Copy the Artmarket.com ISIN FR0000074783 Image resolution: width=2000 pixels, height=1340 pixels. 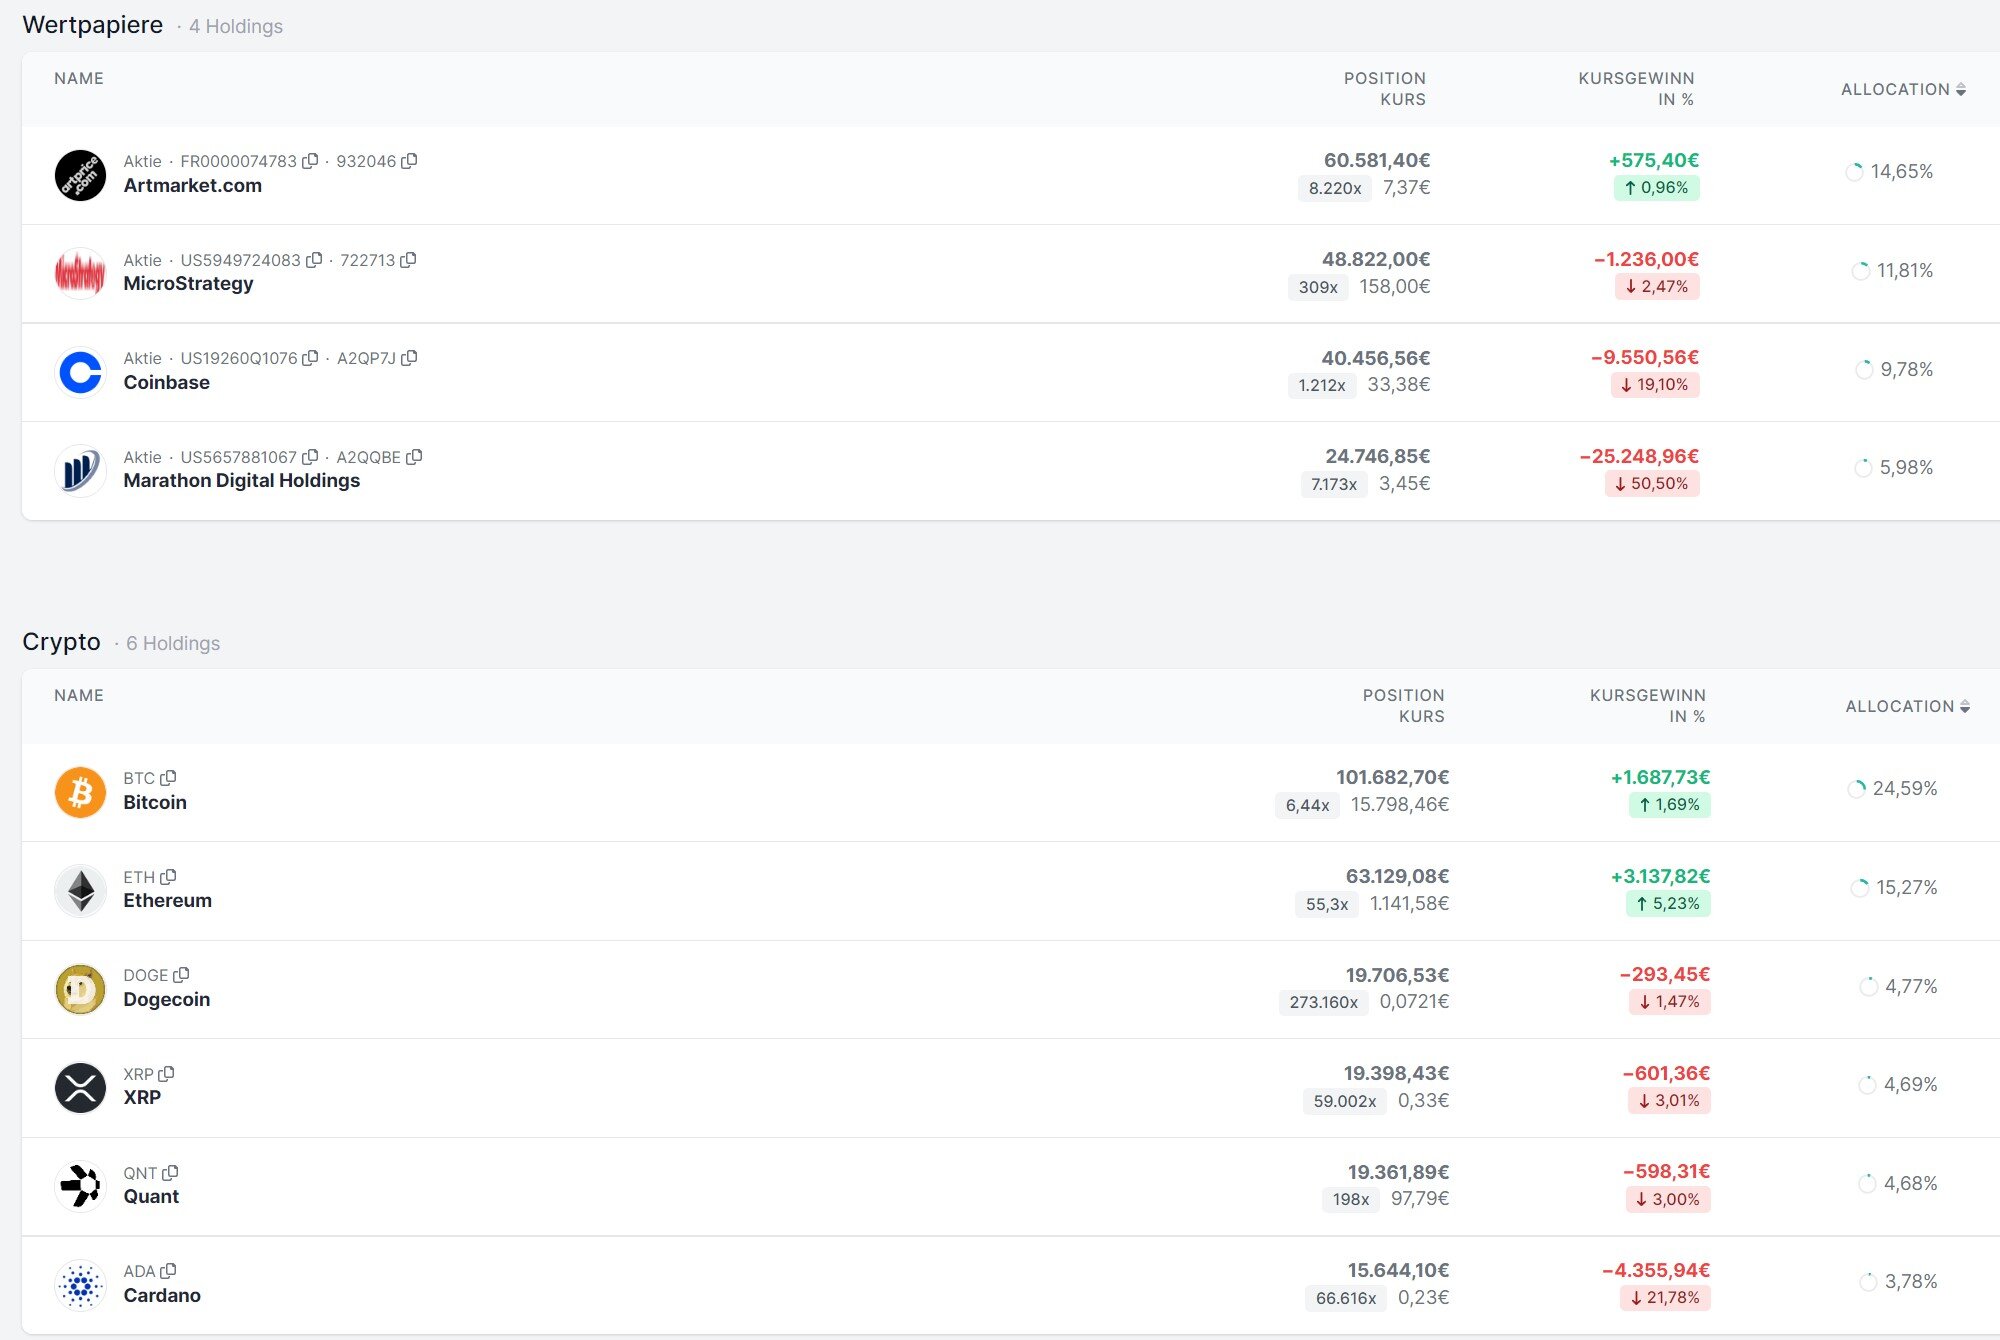(x=310, y=161)
